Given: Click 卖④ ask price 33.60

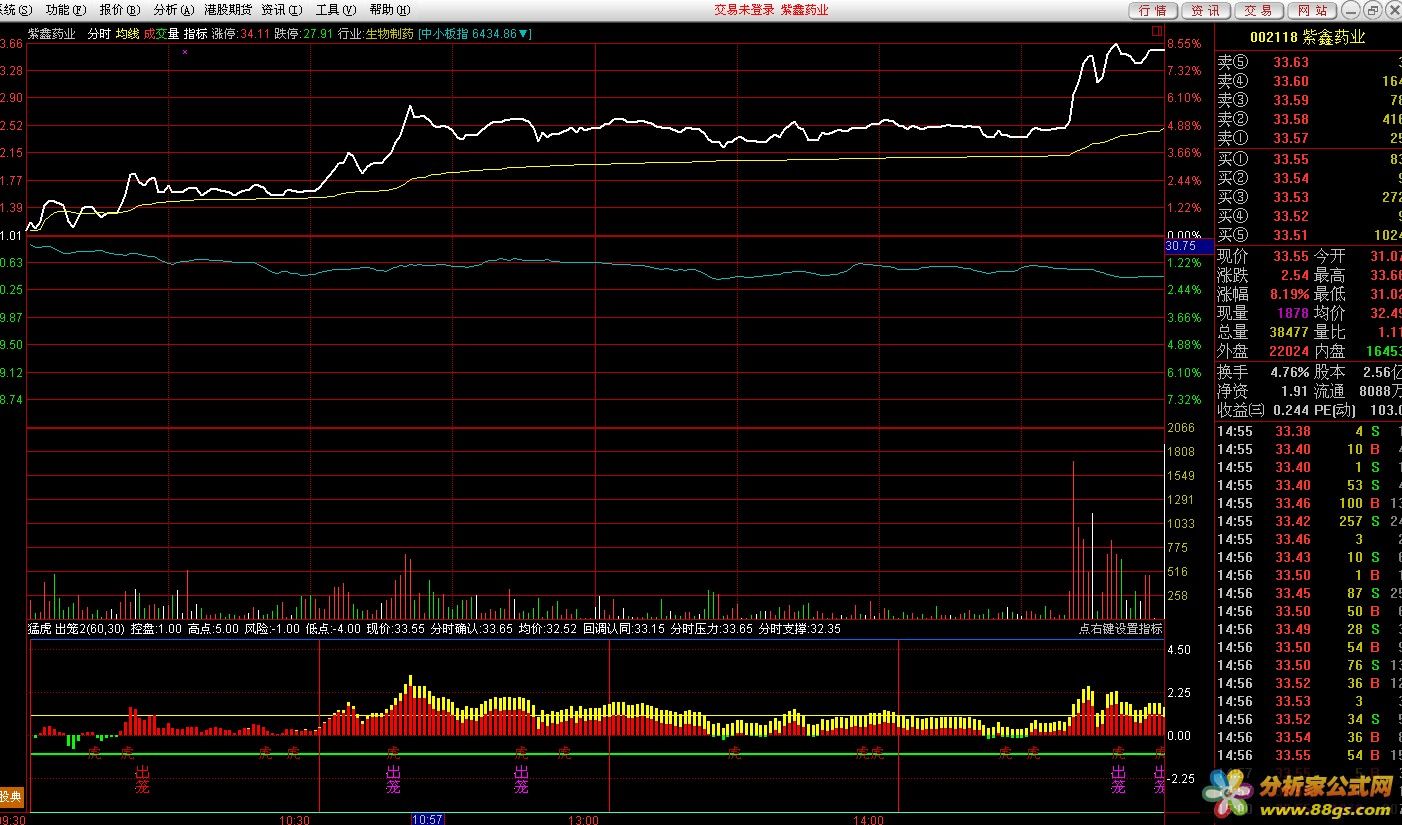Looking at the screenshot, I should tap(1290, 81).
